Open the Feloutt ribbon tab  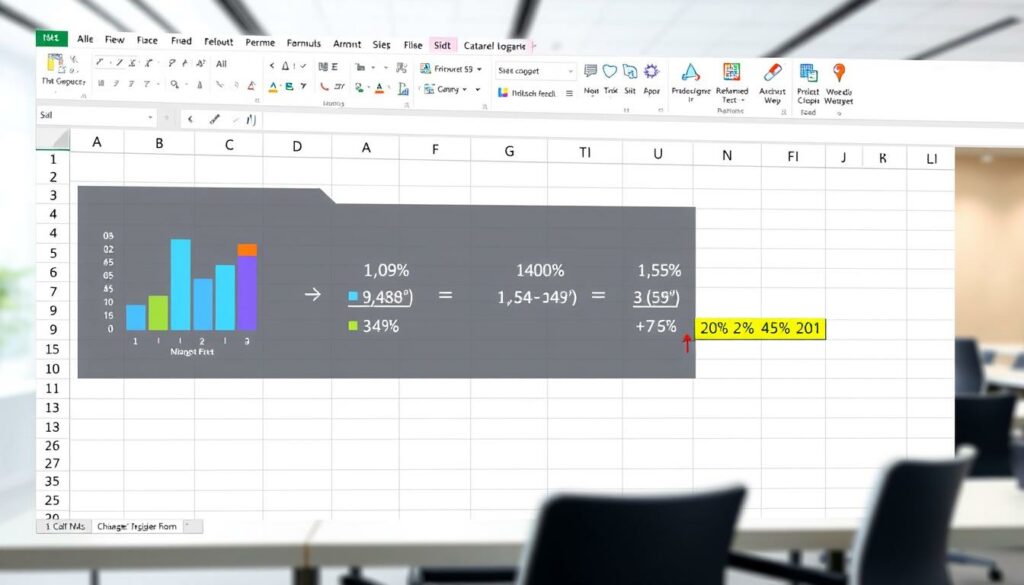tap(218, 42)
